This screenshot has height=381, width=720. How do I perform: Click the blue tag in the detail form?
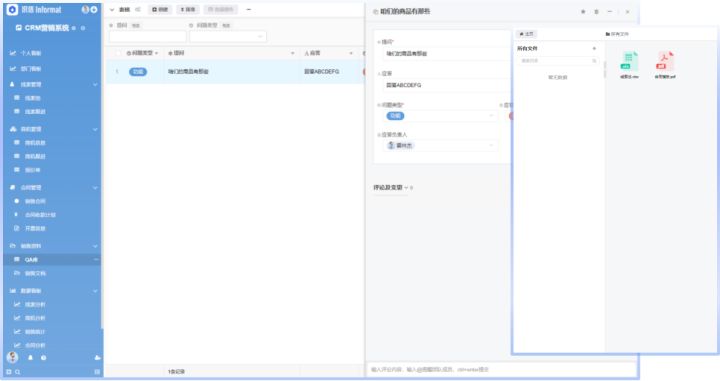coord(395,116)
